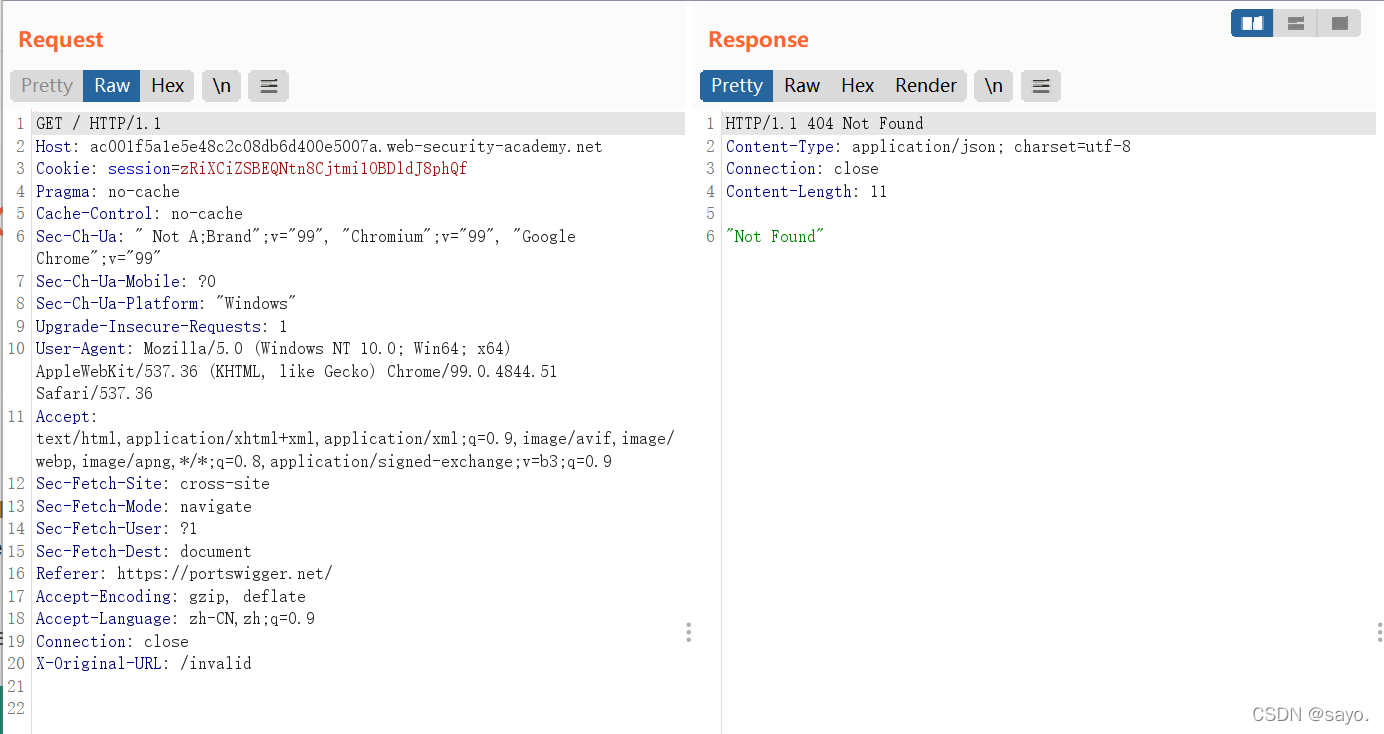Click the Content-Length: 11 header
Viewport: 1384px width, 734px height.
(807, 192)
